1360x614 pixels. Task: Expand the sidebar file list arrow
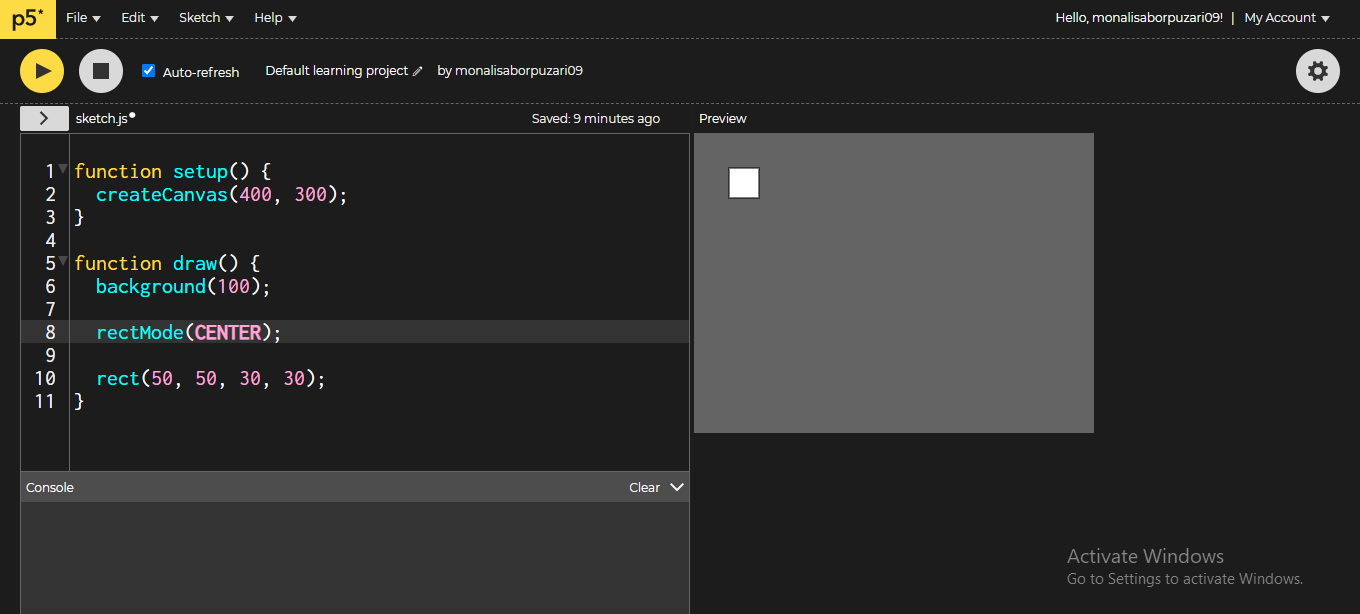coord(44,118)
